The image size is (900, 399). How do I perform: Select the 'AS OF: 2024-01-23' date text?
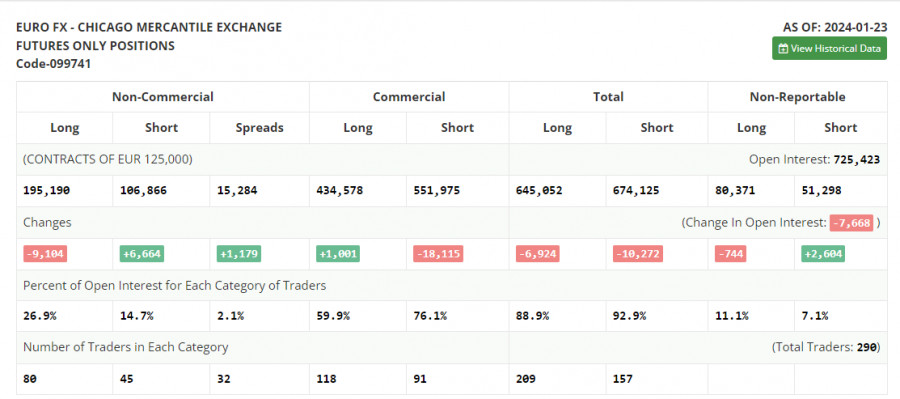point(835,27)
